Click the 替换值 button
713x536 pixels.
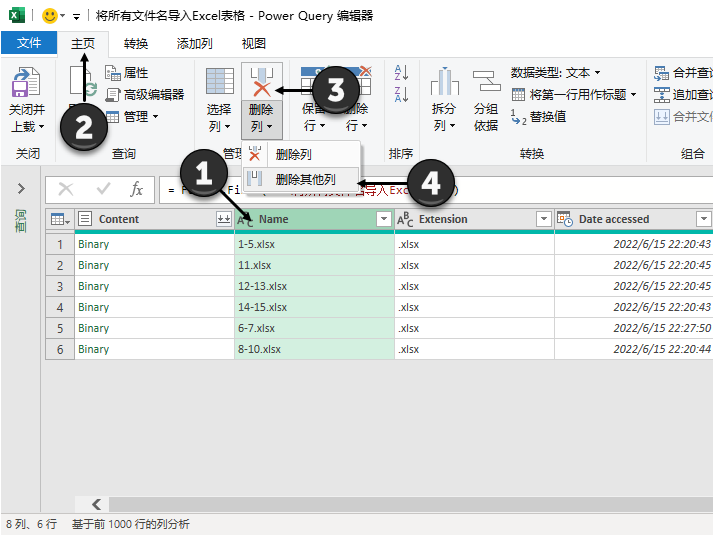[538, 117]
